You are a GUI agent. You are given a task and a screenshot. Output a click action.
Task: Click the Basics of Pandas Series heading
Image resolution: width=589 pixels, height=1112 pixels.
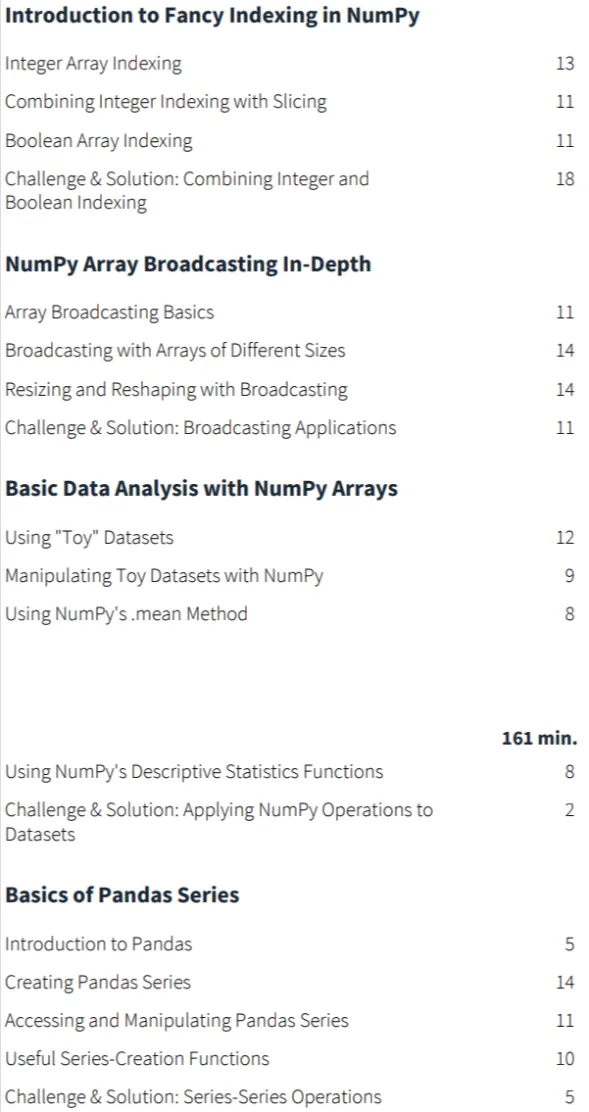[122, 895]
